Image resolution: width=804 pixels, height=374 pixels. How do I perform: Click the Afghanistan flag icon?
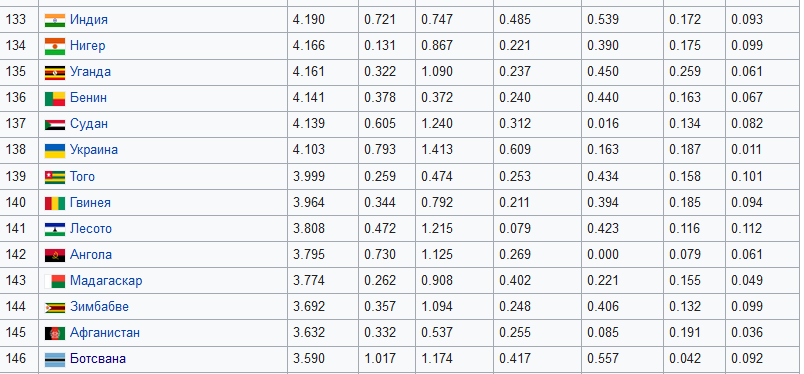[x=55, y=333]
